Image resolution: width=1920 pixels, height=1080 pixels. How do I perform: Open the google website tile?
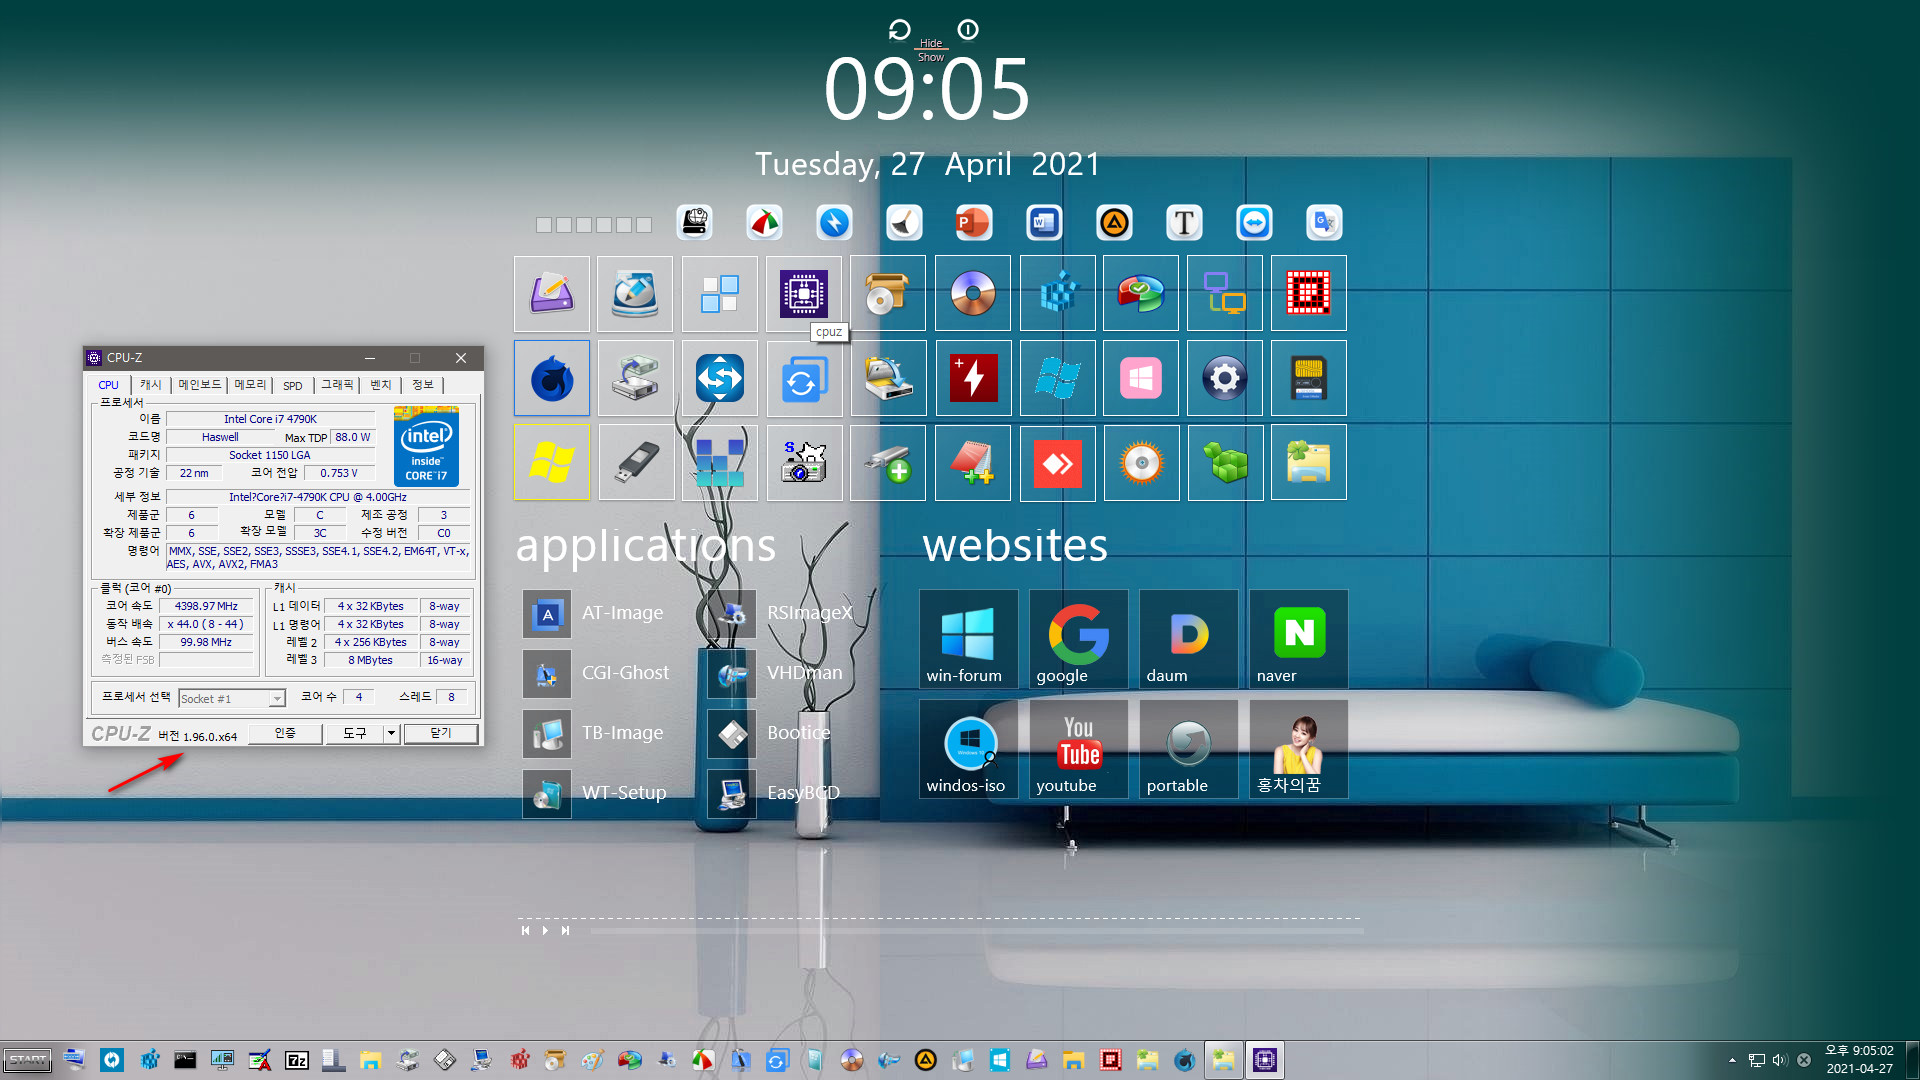coord(1078,639)
